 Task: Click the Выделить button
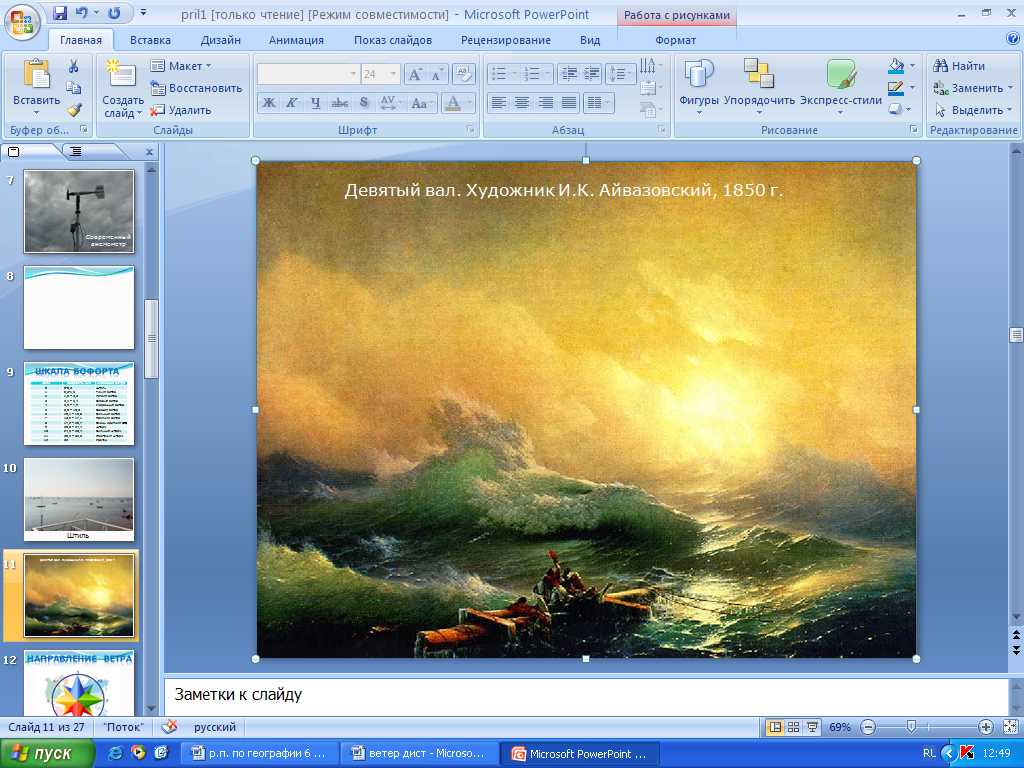point(973,110)
